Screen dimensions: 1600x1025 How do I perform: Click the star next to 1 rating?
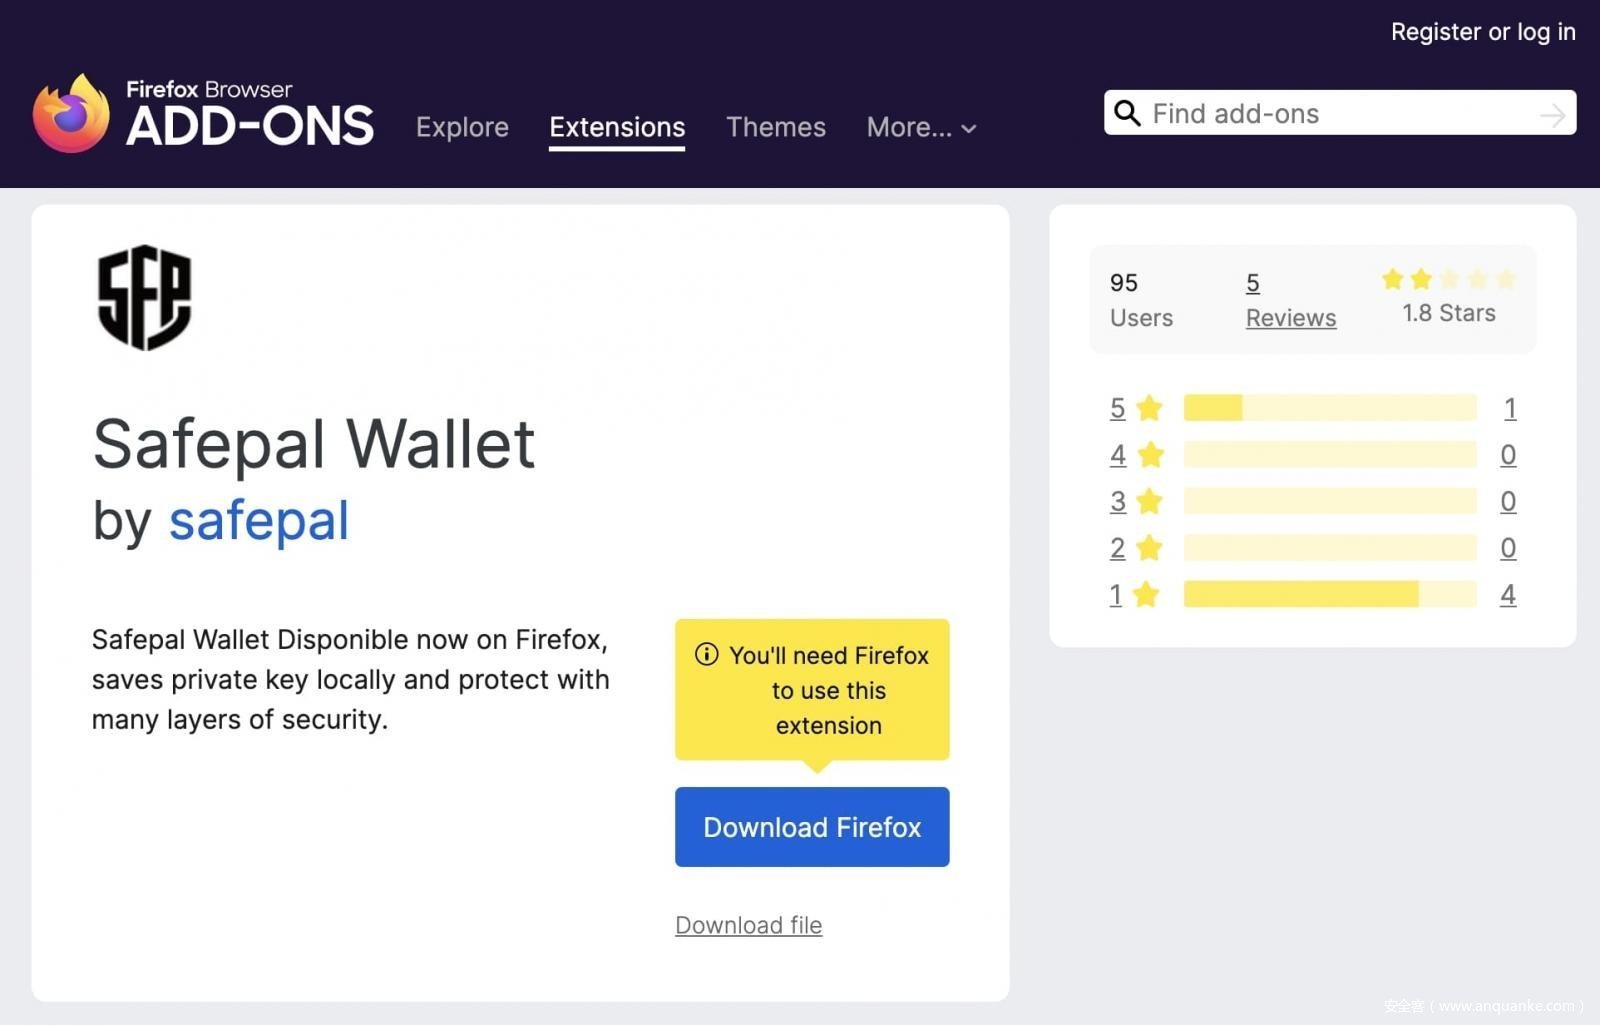[1146, 595]
